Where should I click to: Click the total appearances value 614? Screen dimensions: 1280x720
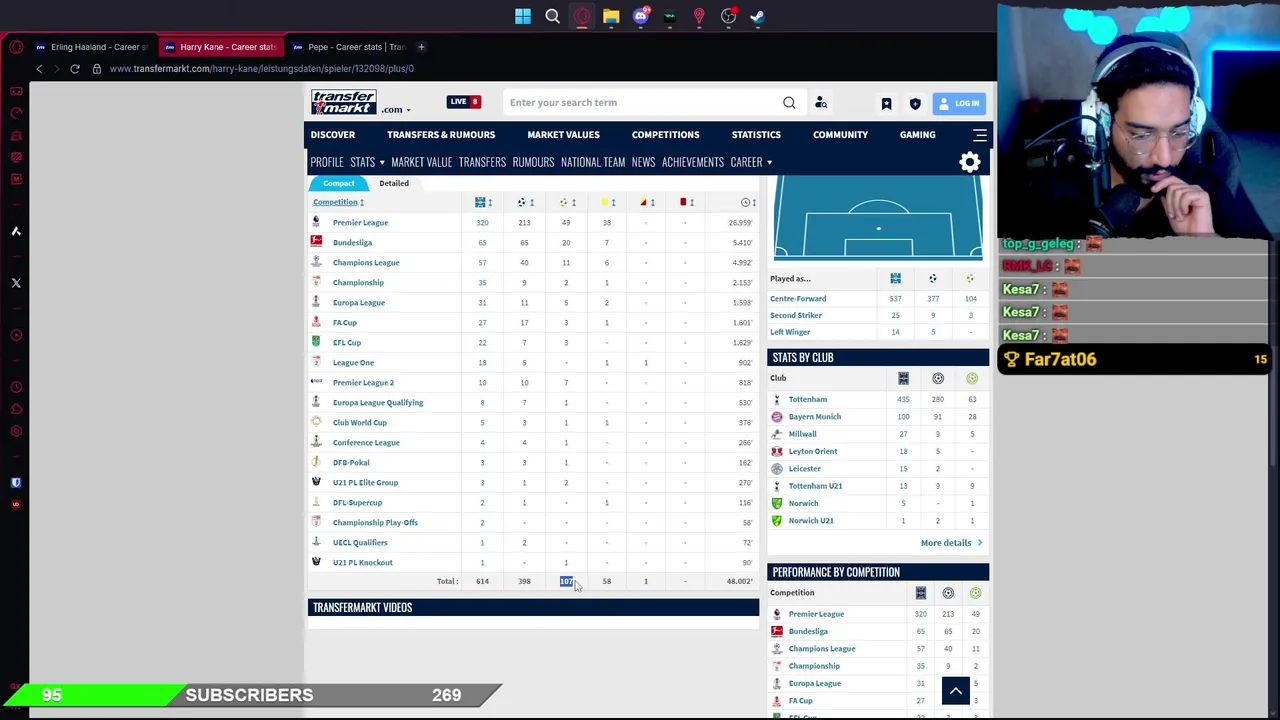482,581
